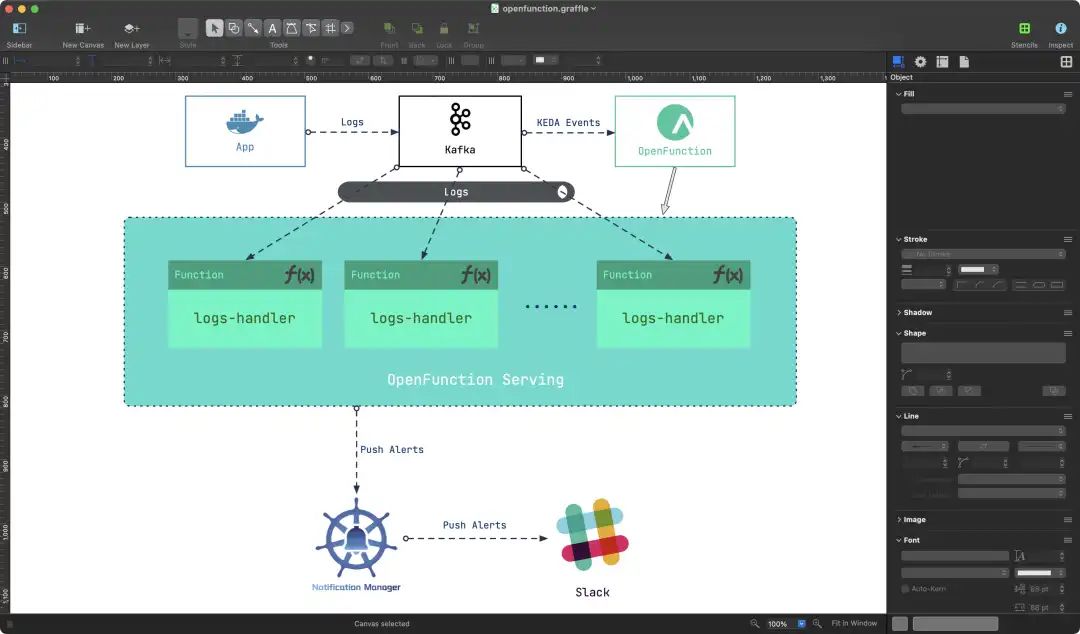Click the font color swatch
This screenshot has height=634, width=1080.
tap(1035, 573)
